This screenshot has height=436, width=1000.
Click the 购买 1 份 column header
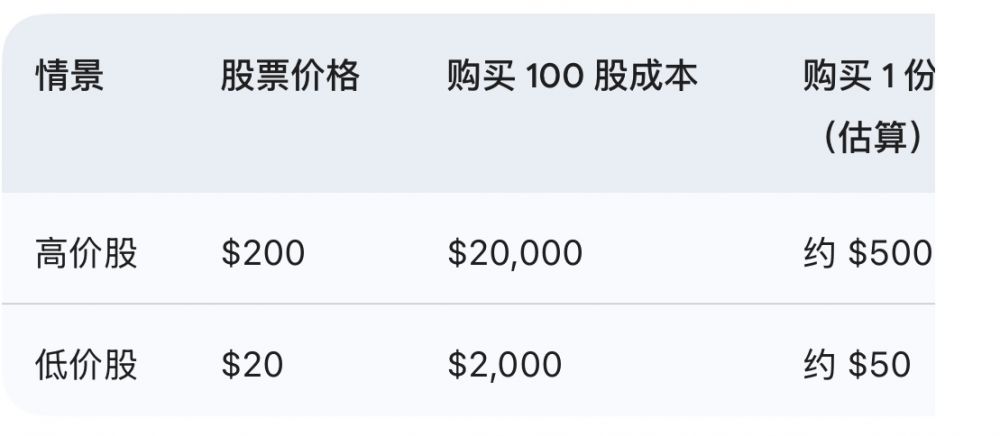click(867, 76)
